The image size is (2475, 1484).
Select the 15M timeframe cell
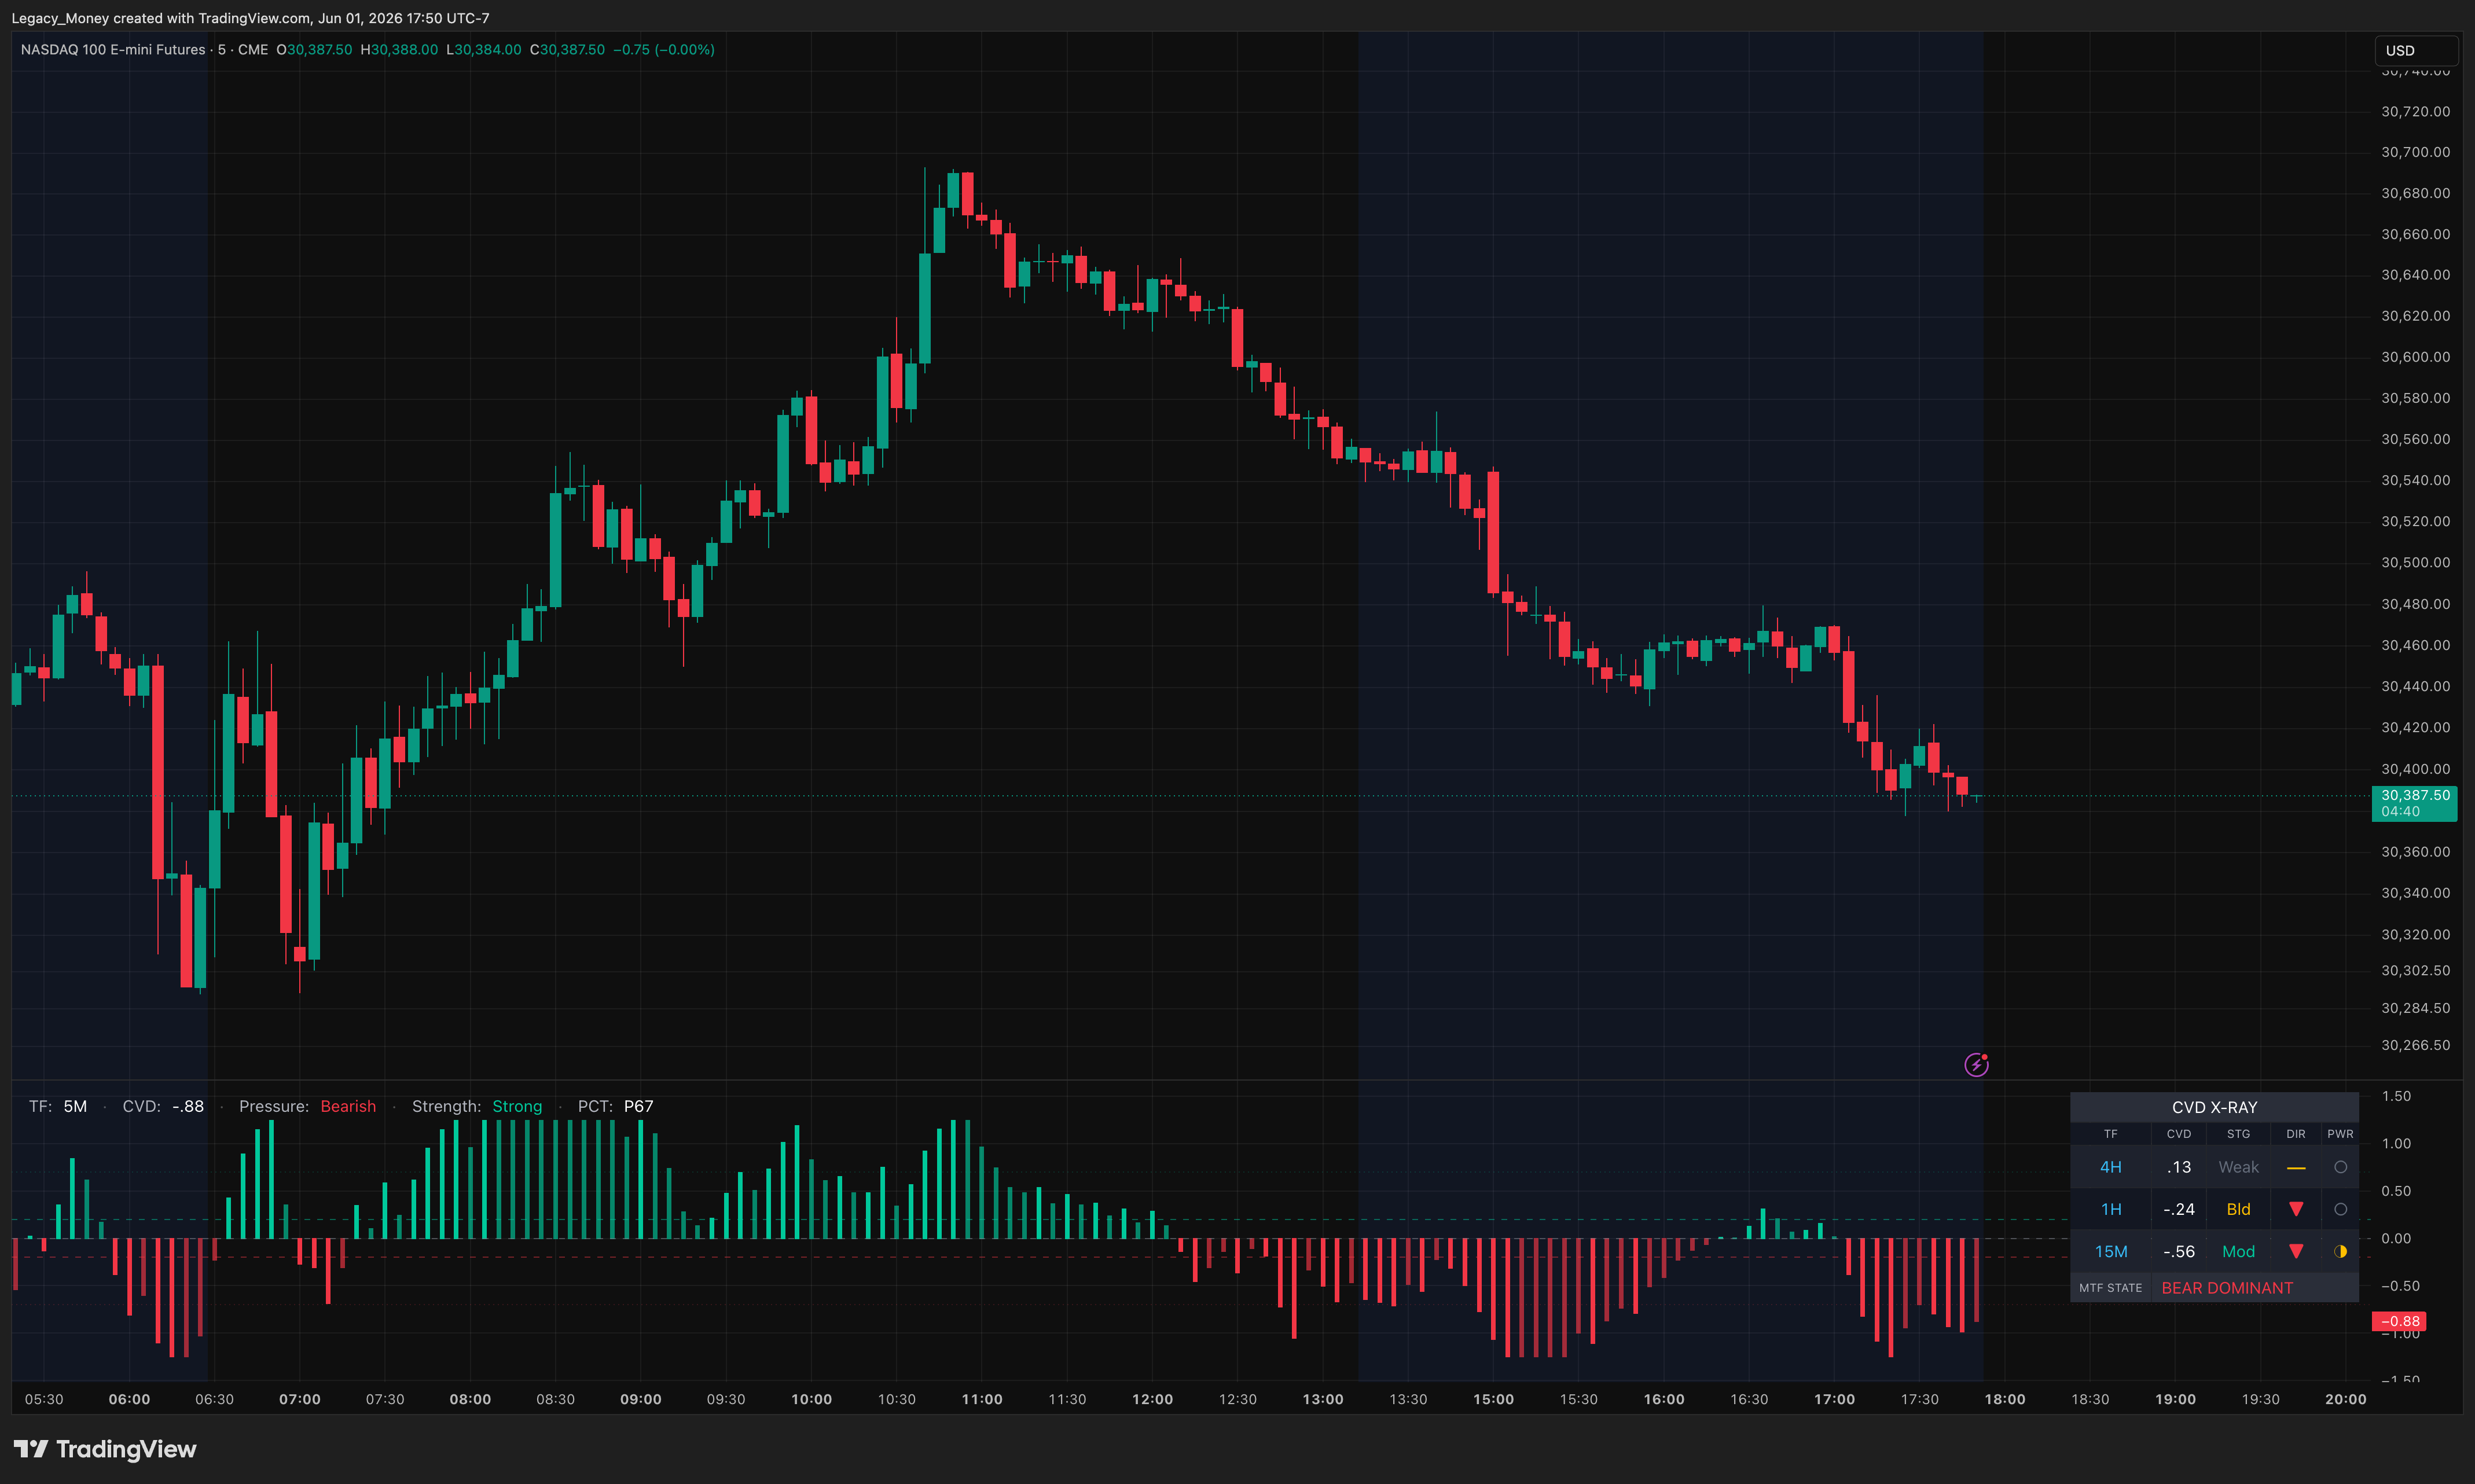coord(2110,1251)
